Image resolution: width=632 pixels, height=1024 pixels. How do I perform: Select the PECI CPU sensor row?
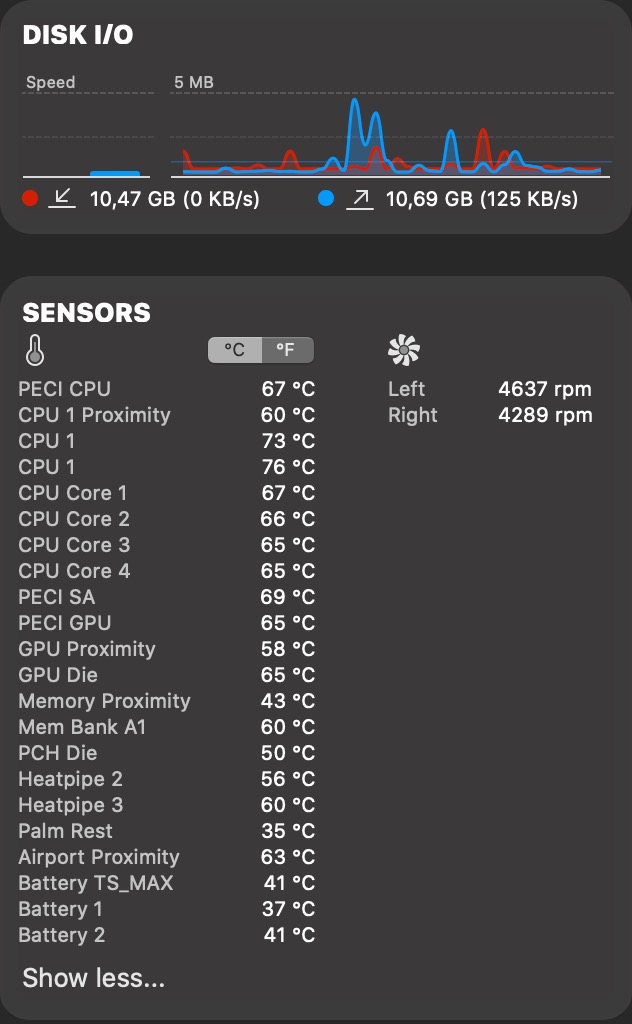click(167, 389)
